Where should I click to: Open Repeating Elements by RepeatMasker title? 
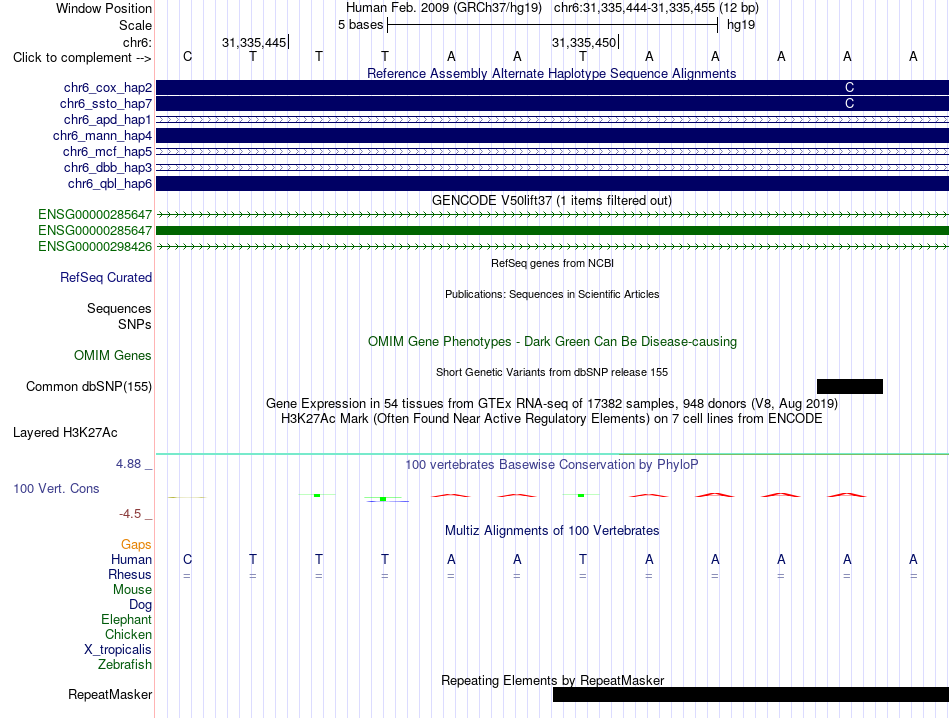(553, 681)
